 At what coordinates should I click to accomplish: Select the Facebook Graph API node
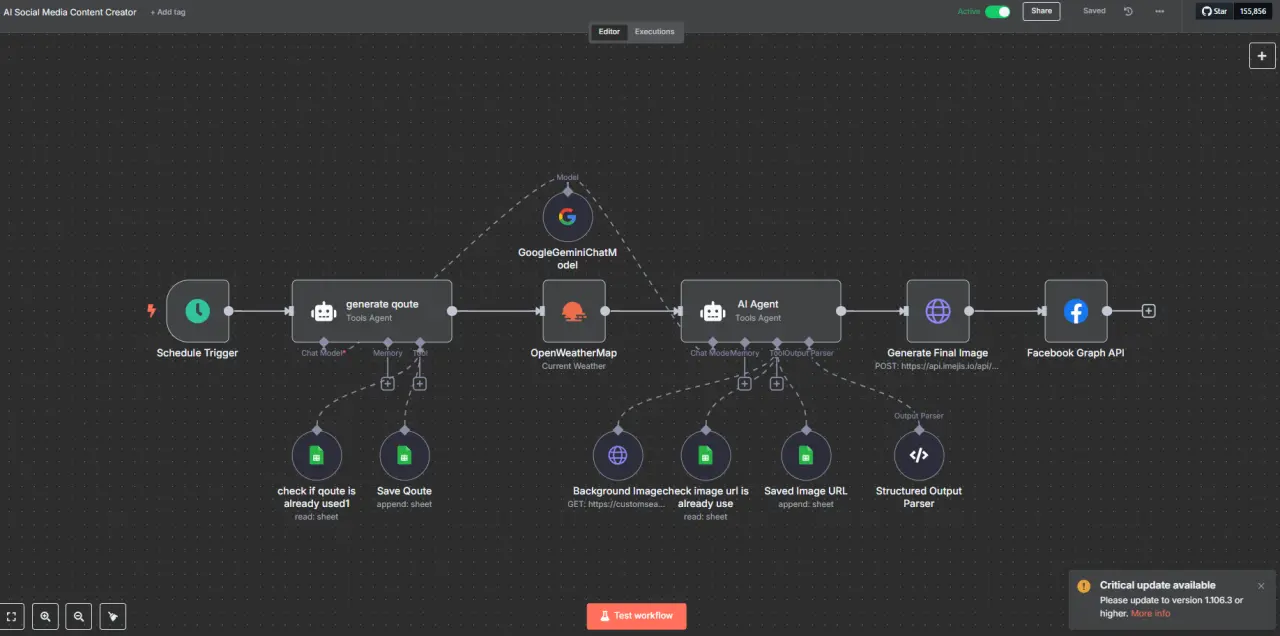pos(1076,311)
